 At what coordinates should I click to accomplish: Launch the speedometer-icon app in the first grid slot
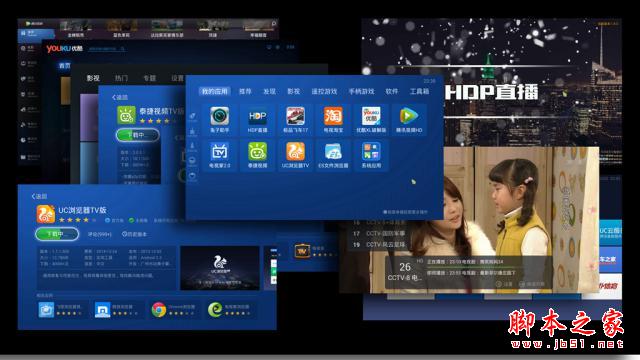pyautogui.click(x=220, y=120)
